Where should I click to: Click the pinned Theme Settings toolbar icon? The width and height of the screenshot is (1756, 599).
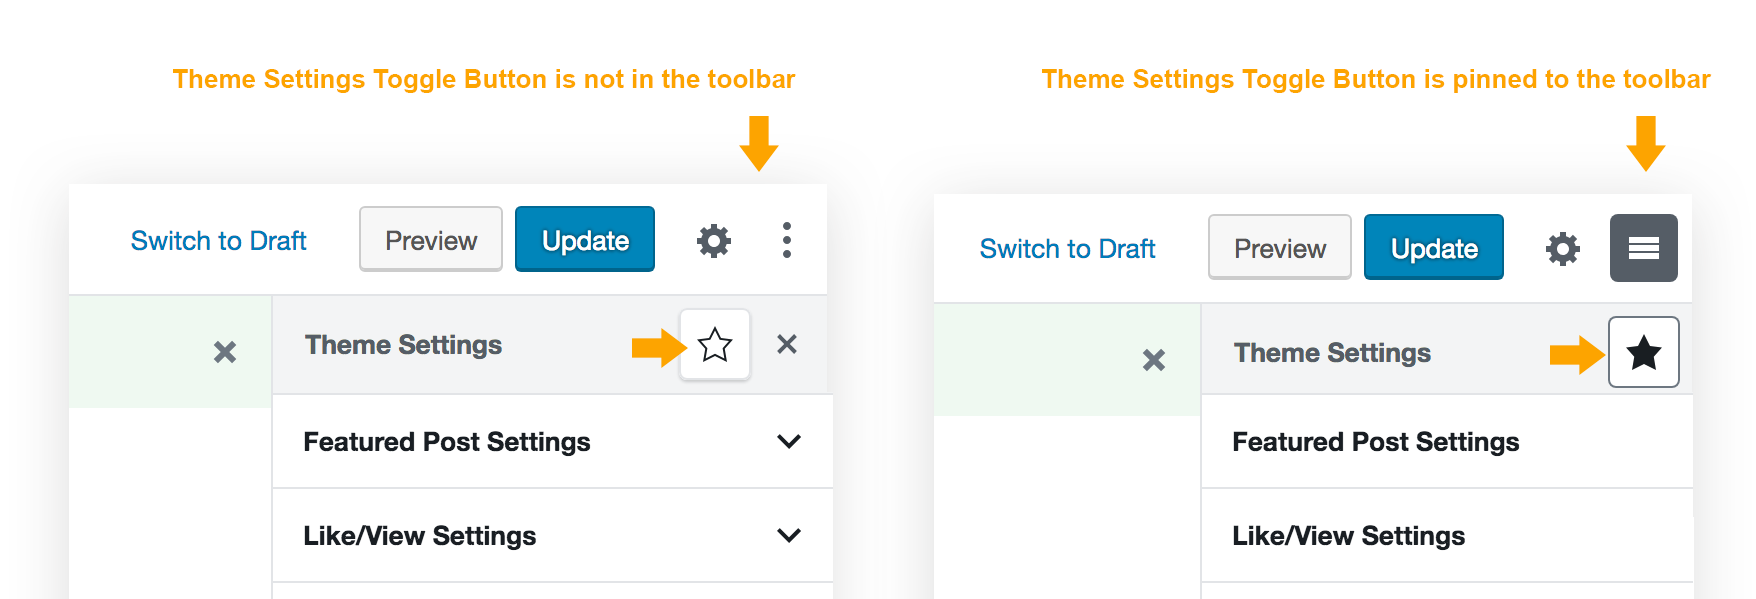(x=1644, y=248)
